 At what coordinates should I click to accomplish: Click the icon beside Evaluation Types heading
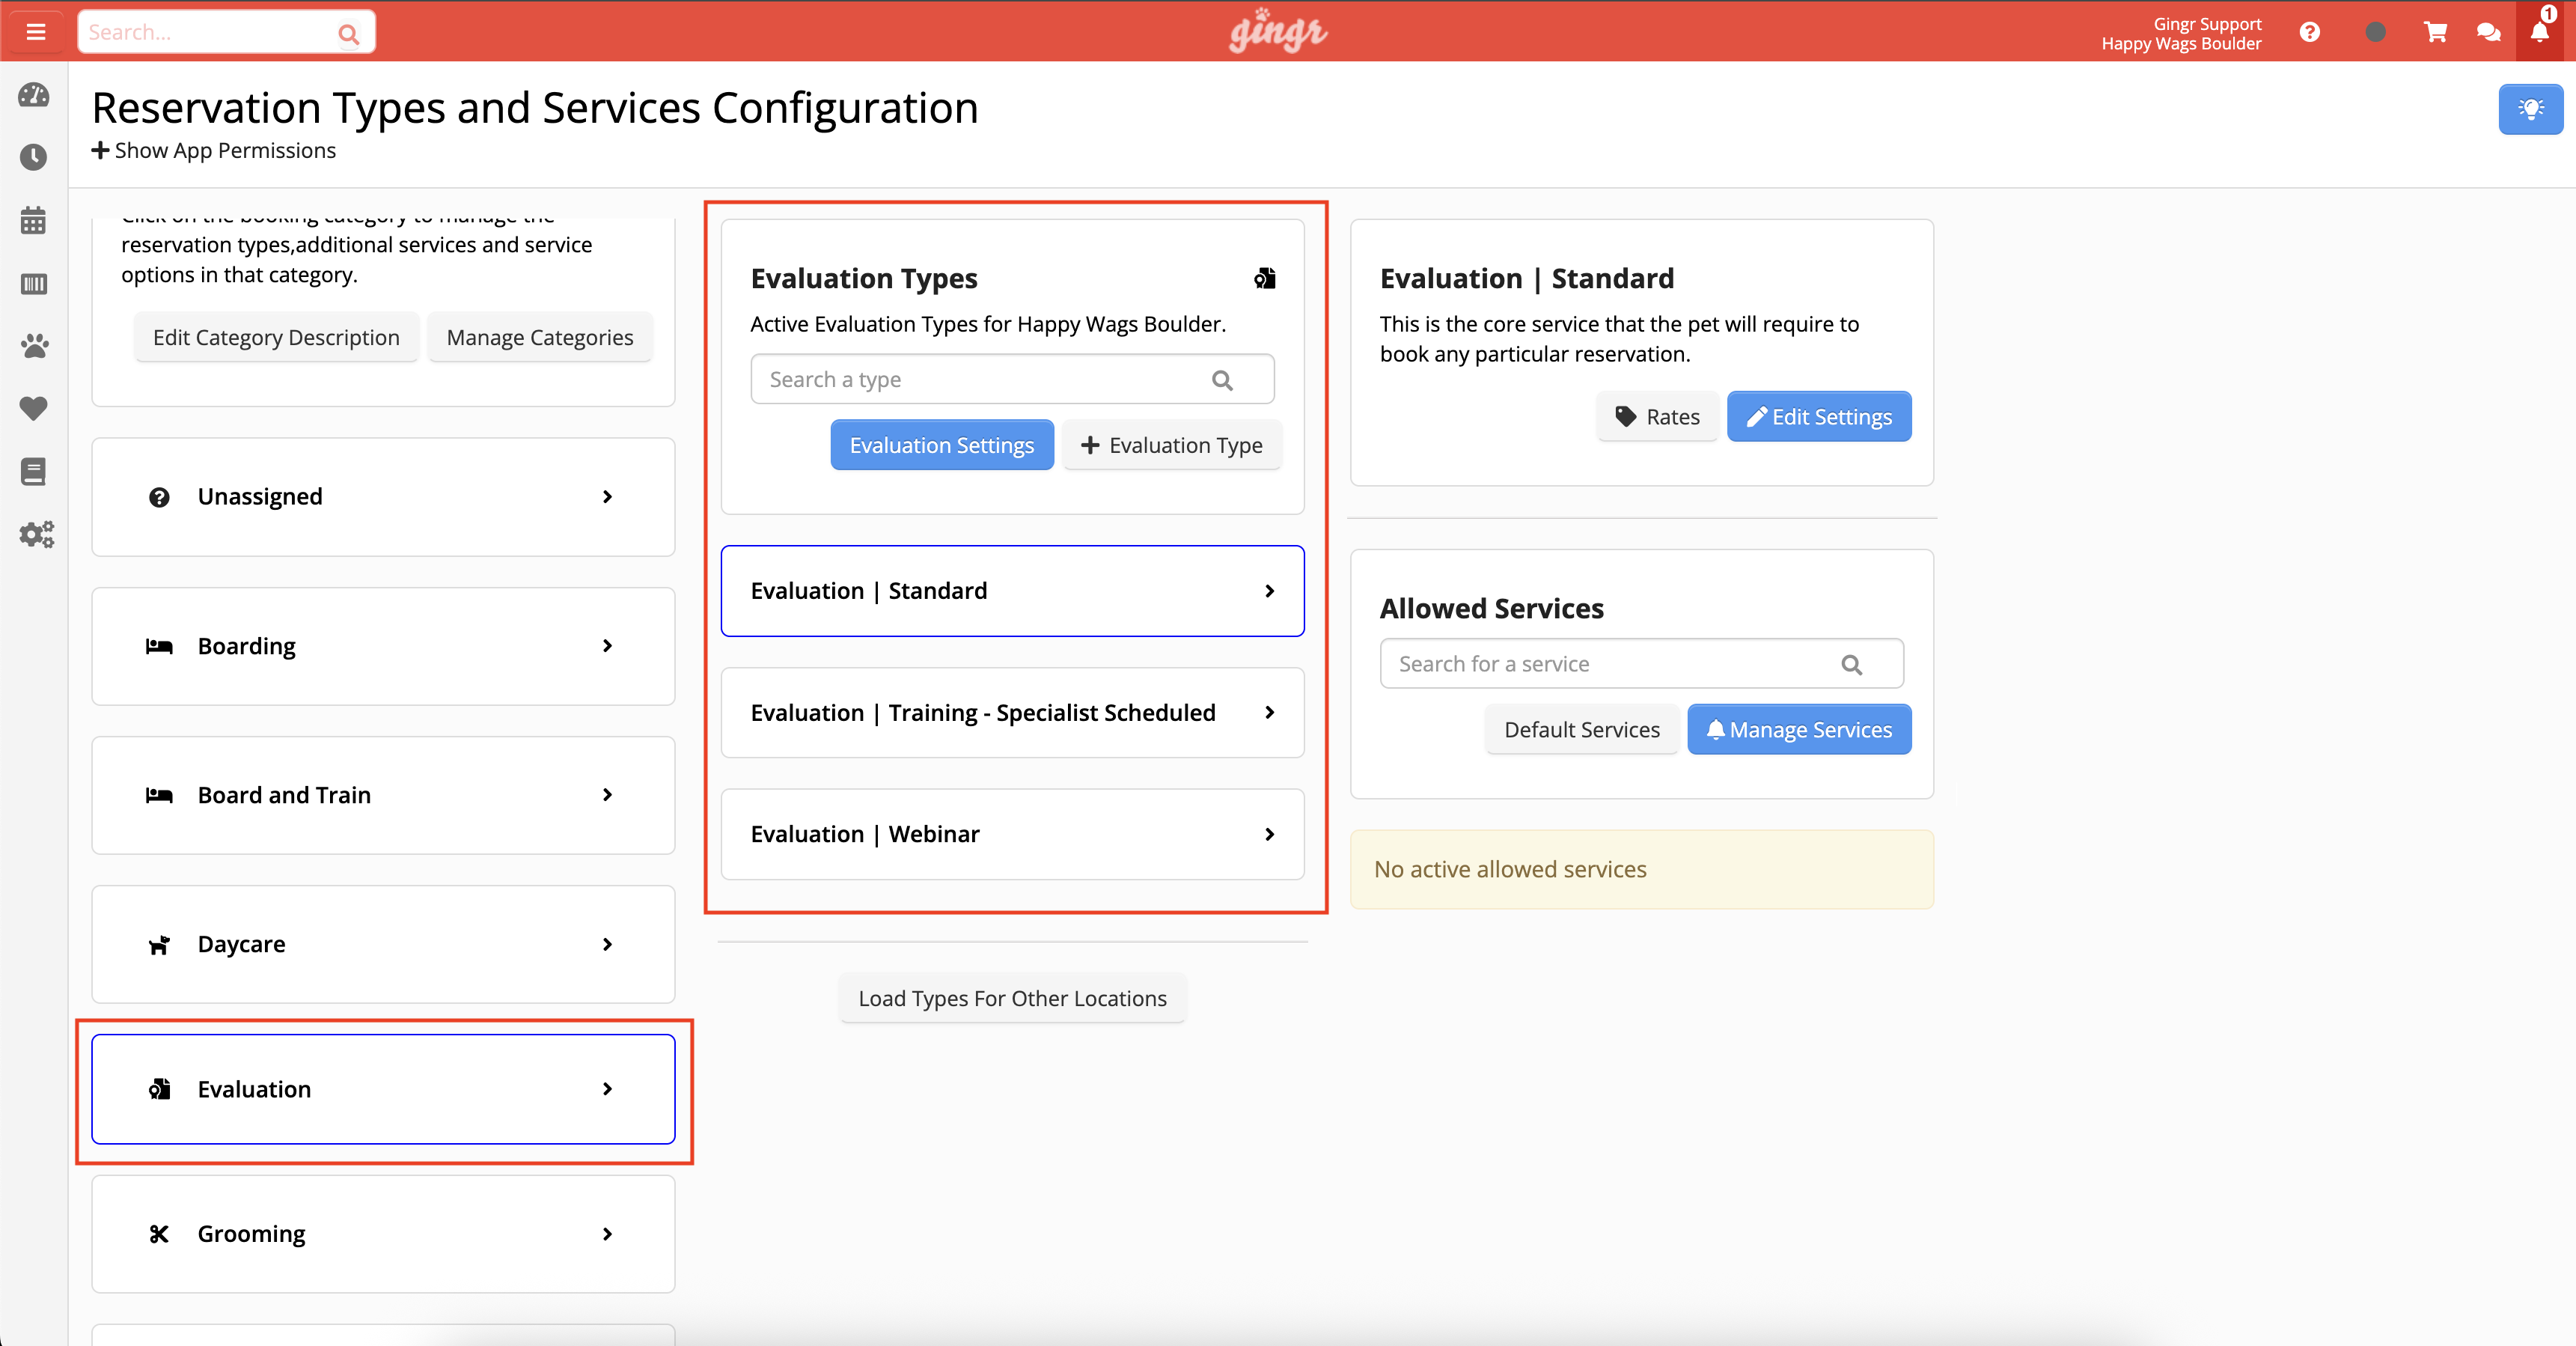point(1264,279)
